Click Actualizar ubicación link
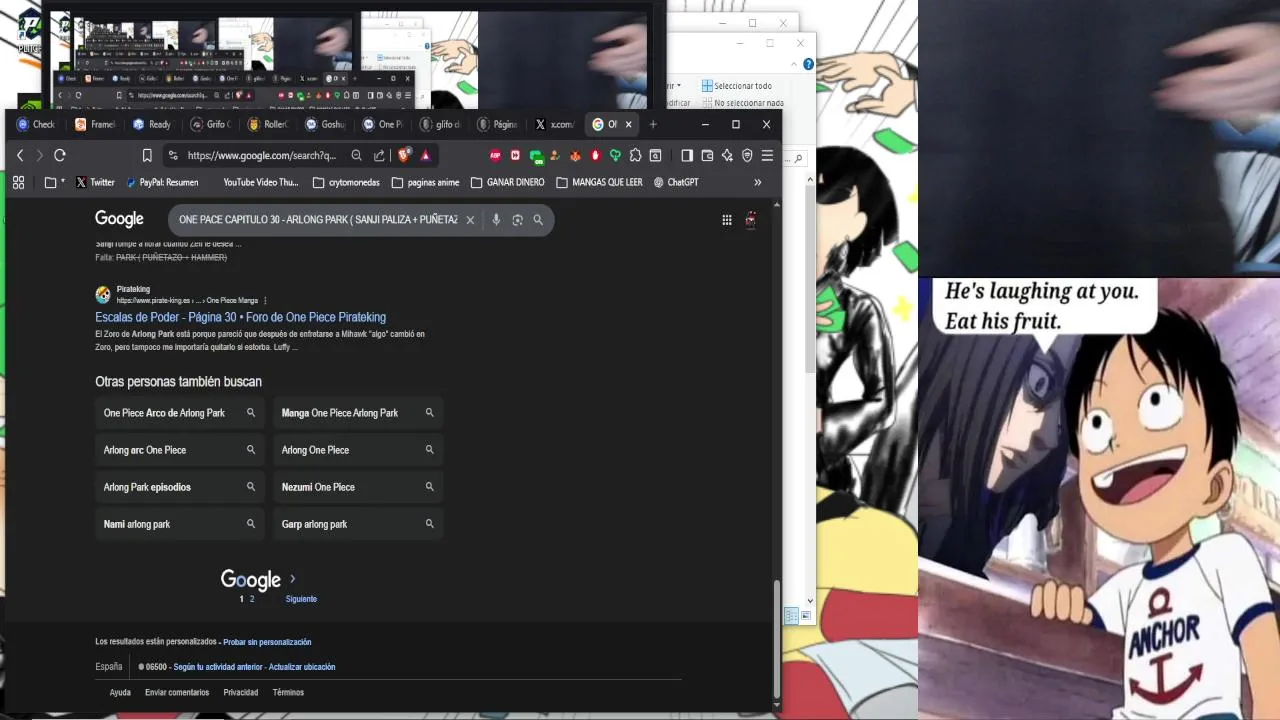This screenshot has width=1280, height=720. pyautogui.click(x=302, y=667)
